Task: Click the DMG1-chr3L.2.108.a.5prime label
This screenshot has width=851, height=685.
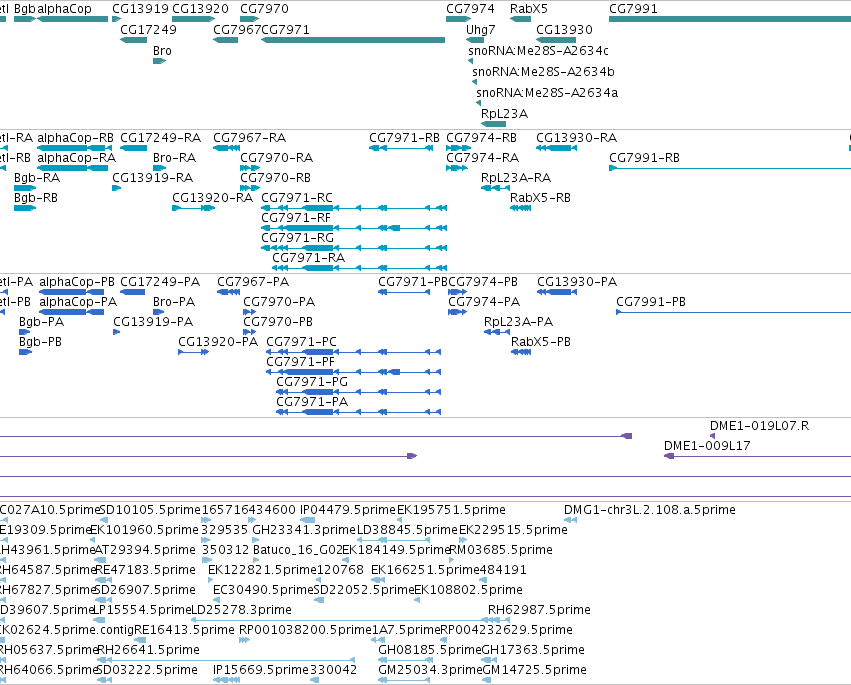Action: tap(650, 510)
